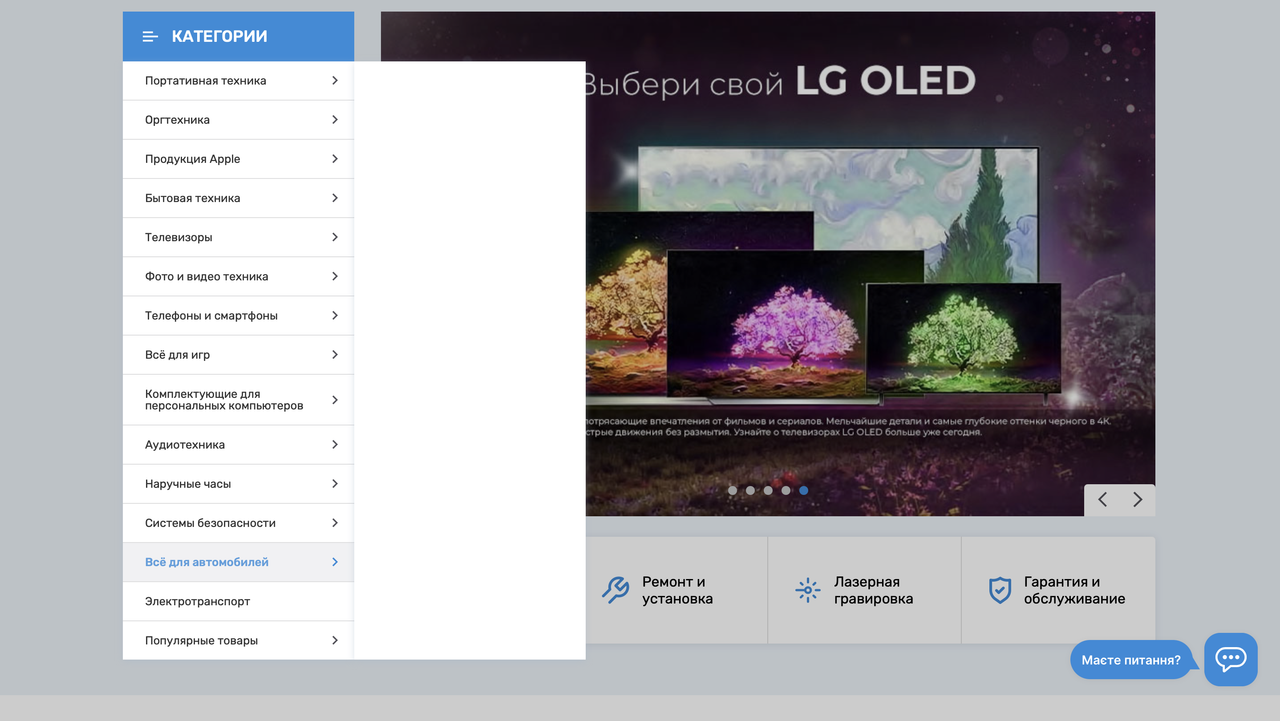
Task: Expand the Продукция Apple chevron
Action: pyautogui.click(x=335, y=158)
